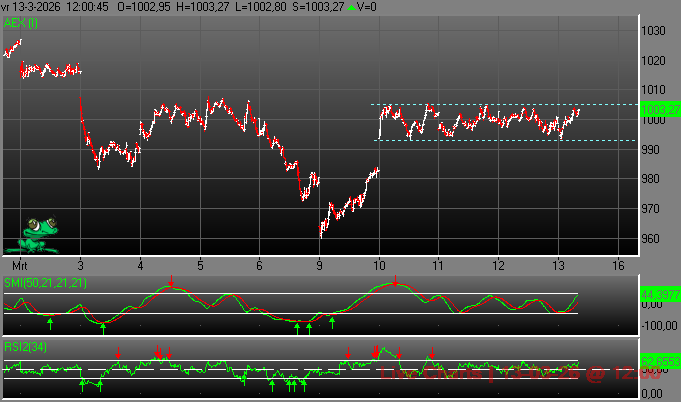Viewport: 681px width, 402px height.
Task: Select the RSI2(34) indicator label
Action: click(25, 347)
